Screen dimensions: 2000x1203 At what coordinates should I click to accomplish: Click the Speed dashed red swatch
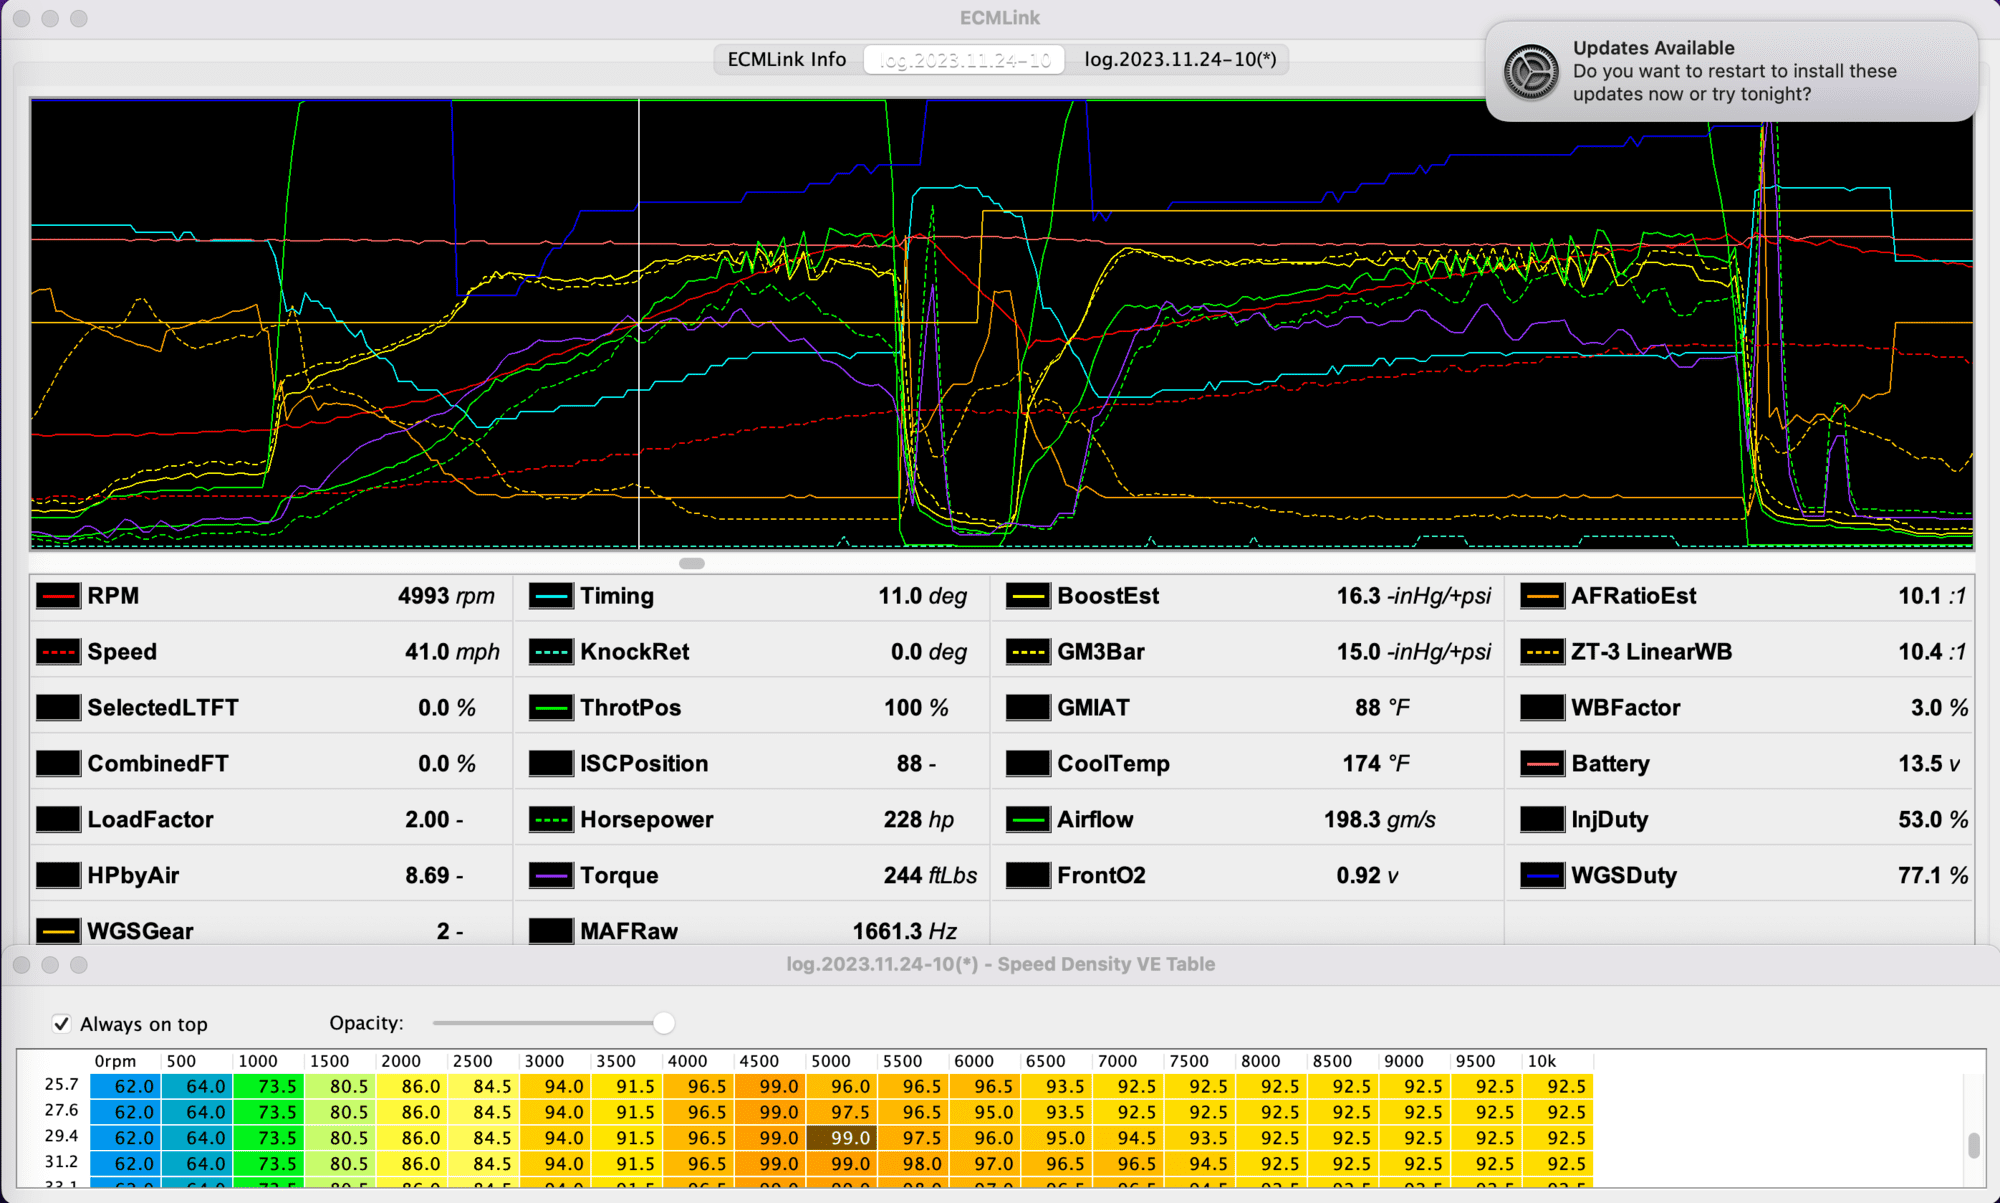point(58,653)
